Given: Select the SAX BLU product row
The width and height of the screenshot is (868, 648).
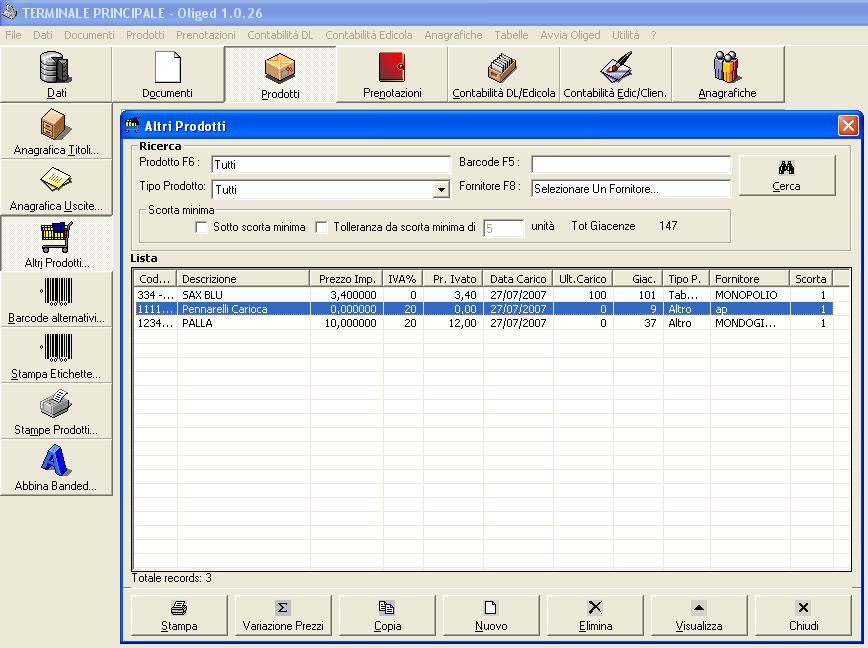Looking at the screenshot, I should click(484, 295).
